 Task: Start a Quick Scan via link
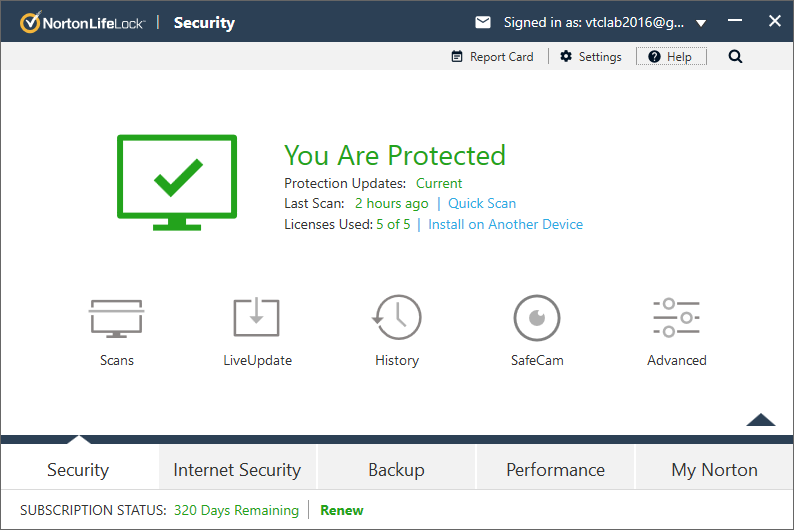pyautogui.click(x=482, y=203)
